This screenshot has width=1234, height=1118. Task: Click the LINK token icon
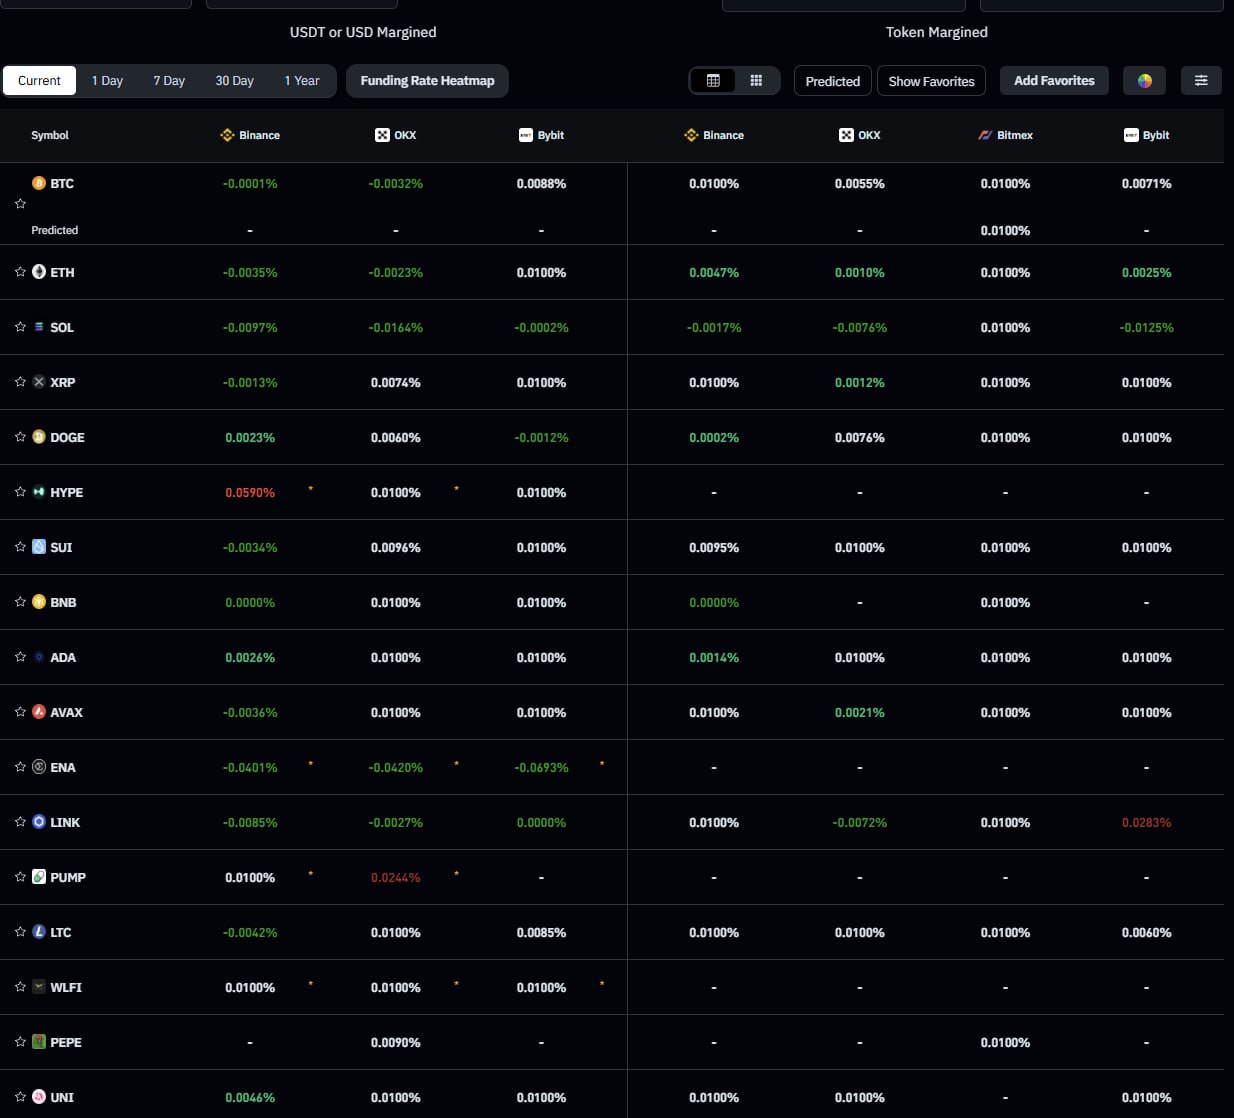pyautogui.click(x=39, y=822)
